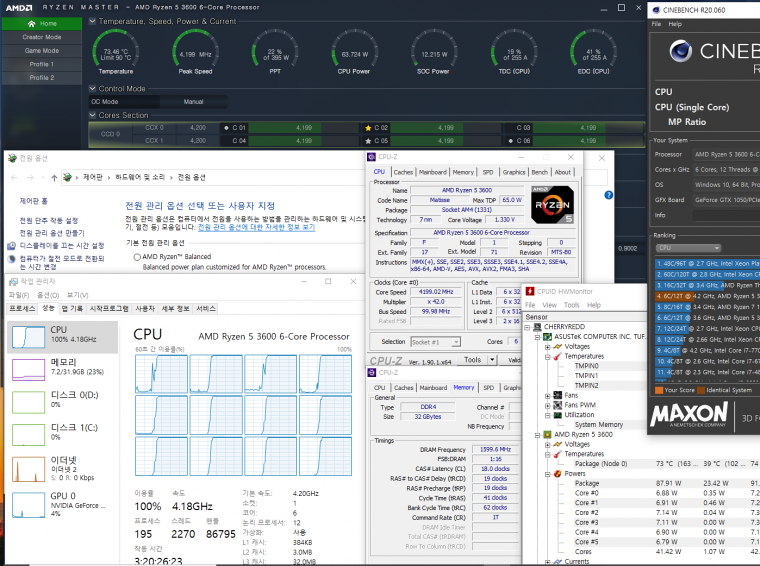Select the Package (Node 0) temperature row
This screenshot has width=760, height=566.
click(x=601, y=464)
